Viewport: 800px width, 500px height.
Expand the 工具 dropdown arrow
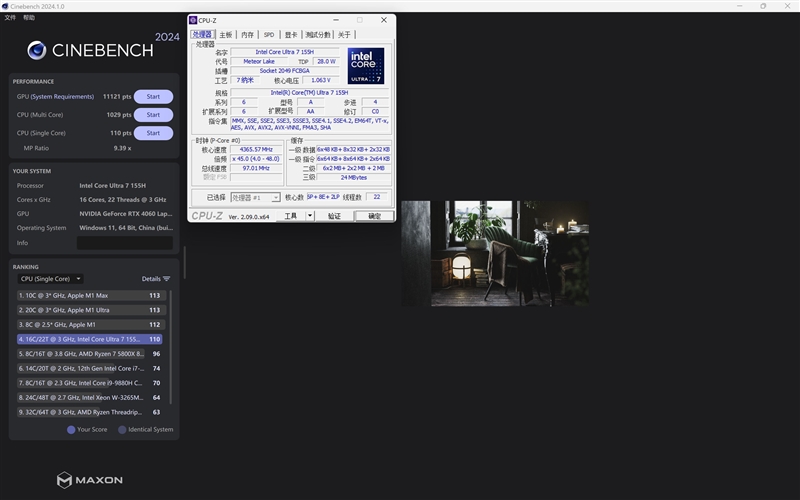310,216
